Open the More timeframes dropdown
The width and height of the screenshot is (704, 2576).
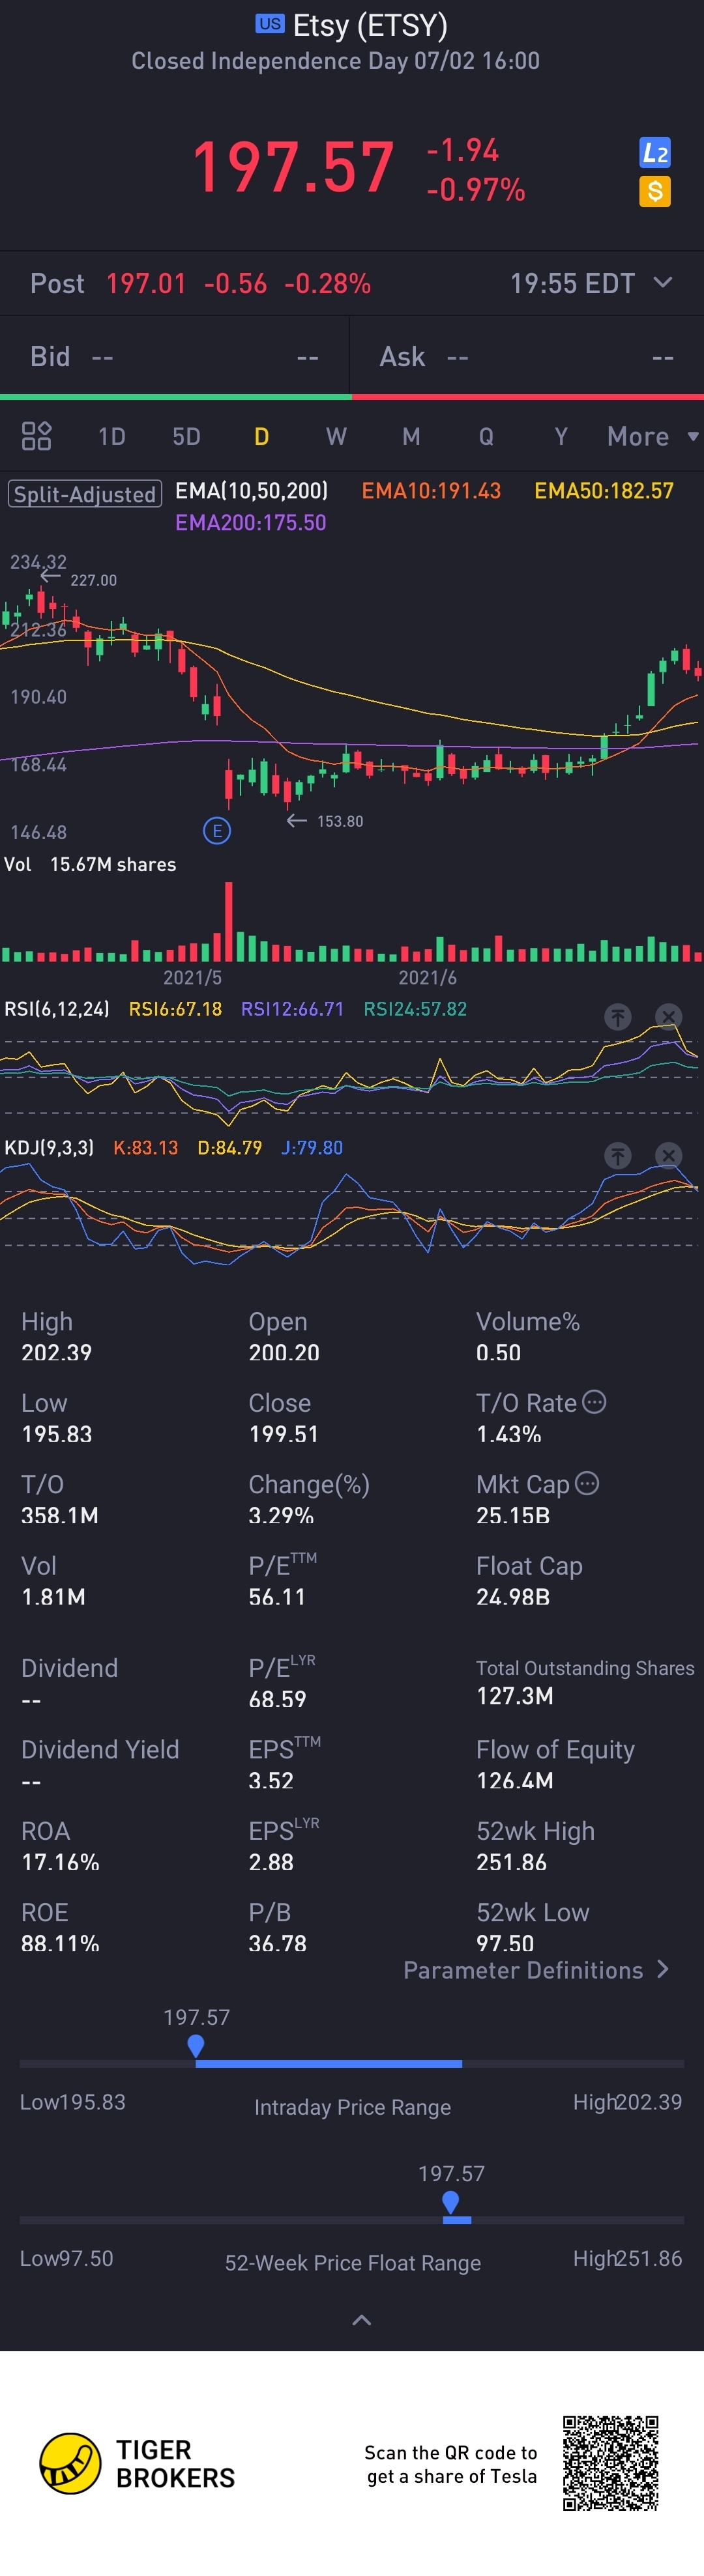tap(652, 436)
